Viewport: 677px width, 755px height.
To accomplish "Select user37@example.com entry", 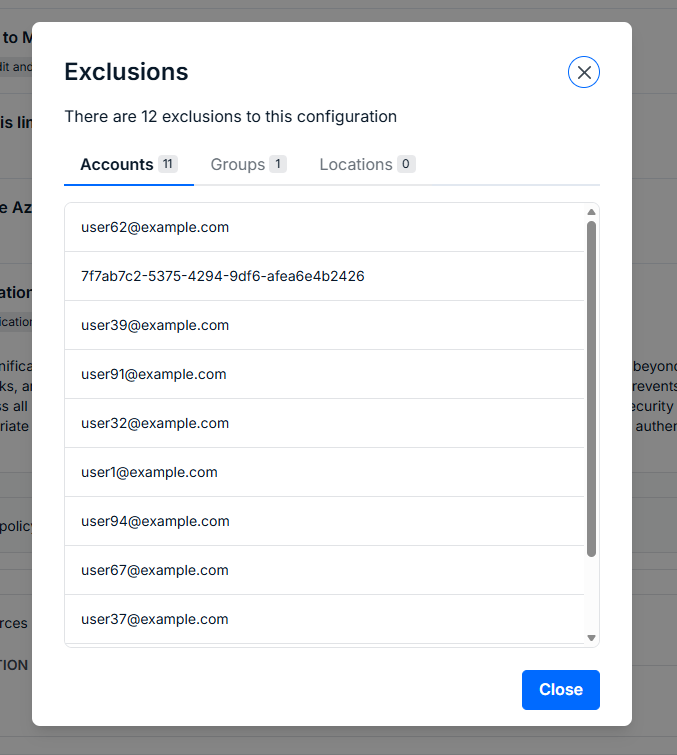I will click(x=325, y=619).
